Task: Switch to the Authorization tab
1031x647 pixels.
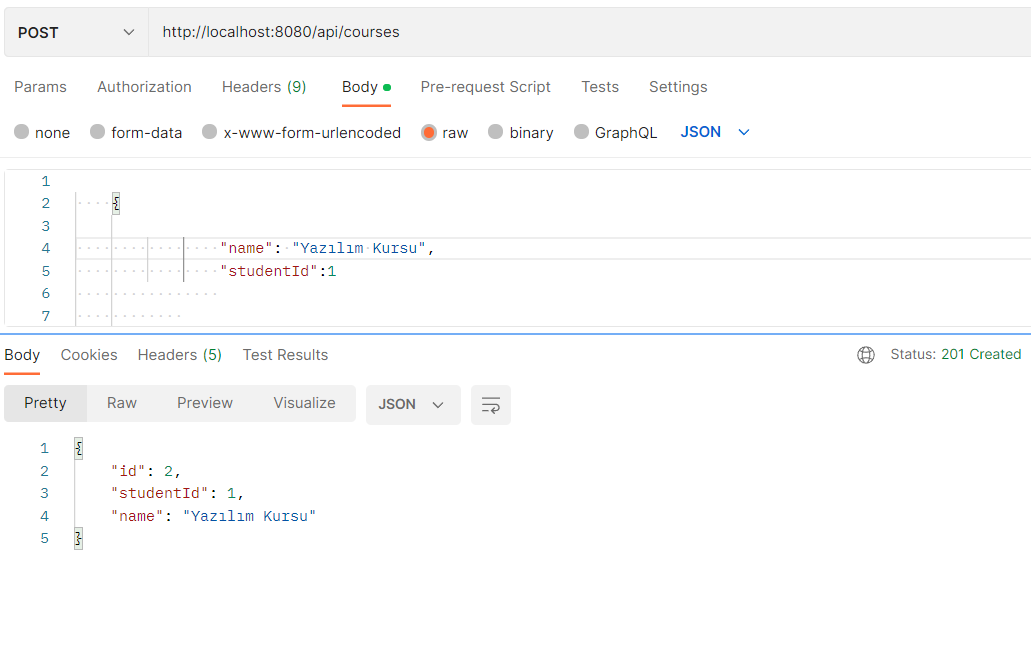Action: click(144, 87)
